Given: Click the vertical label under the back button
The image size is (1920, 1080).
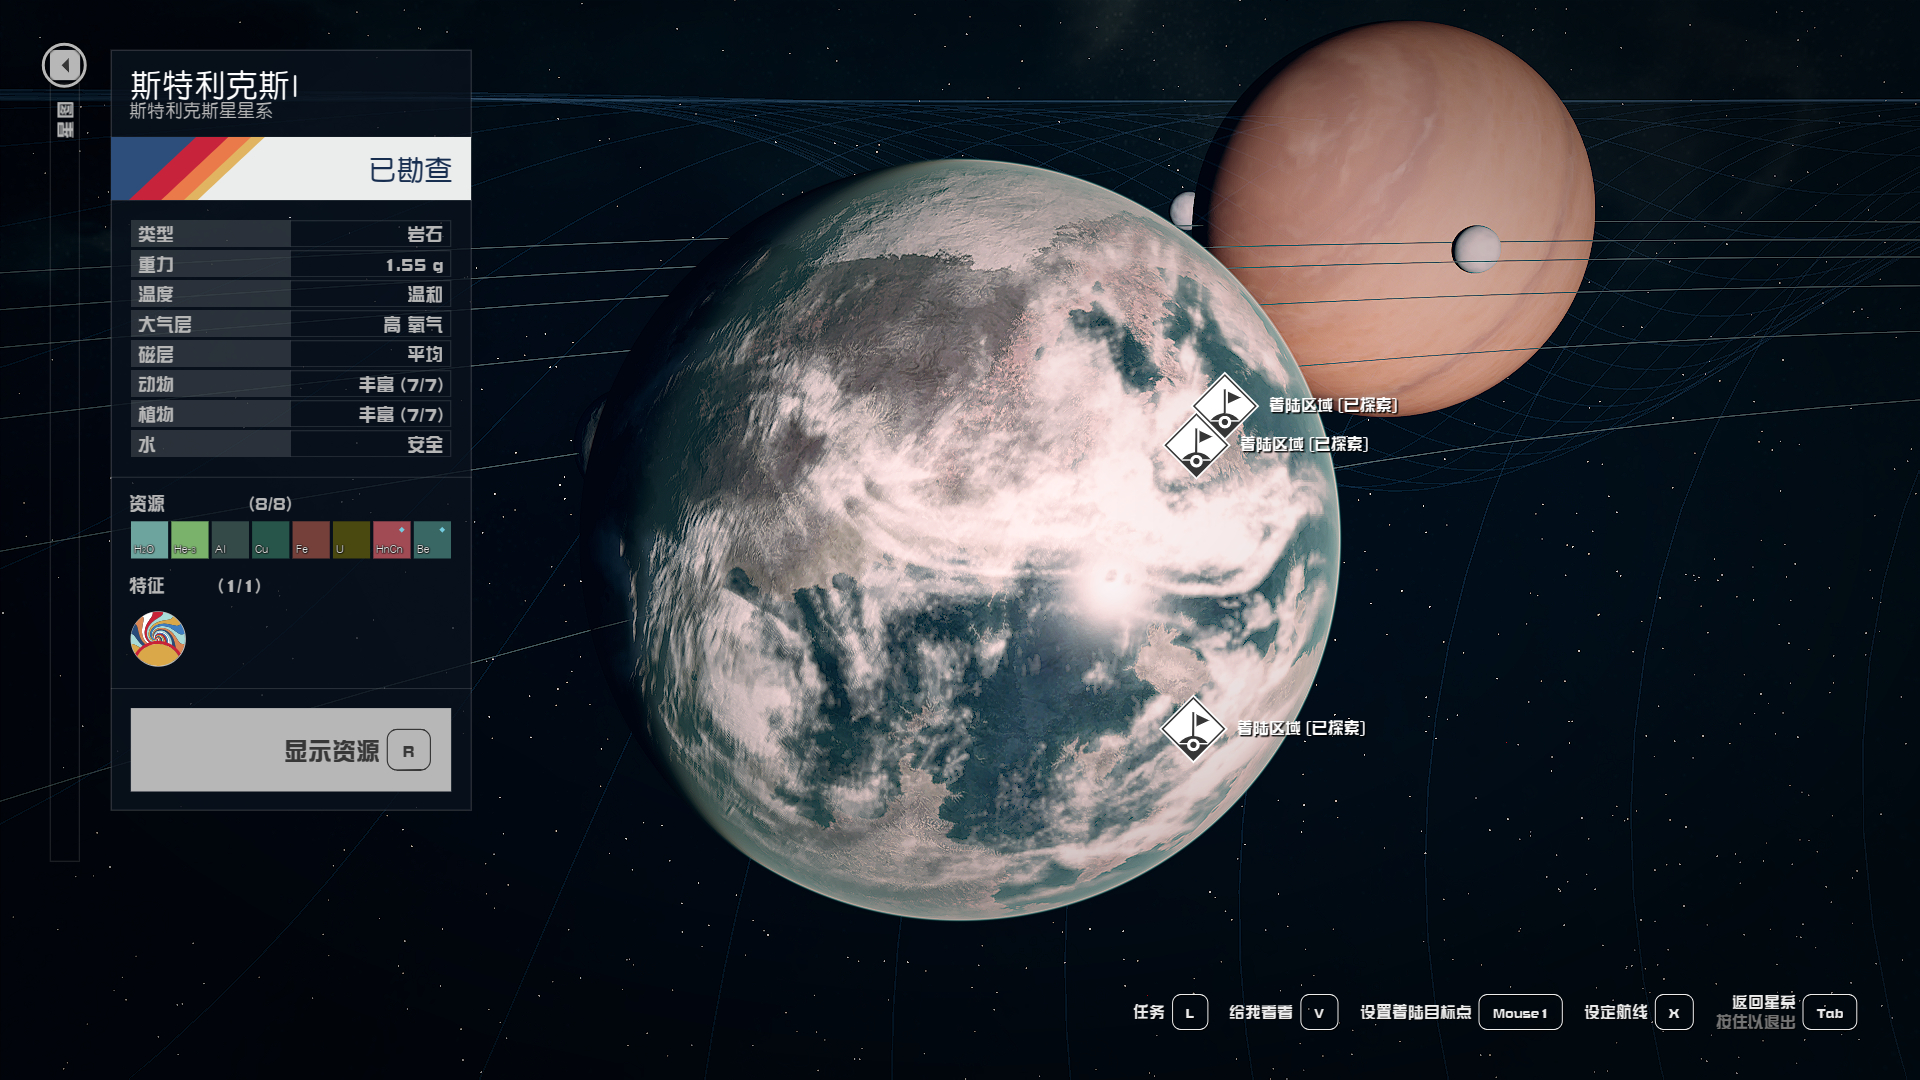Looking at the screenshot, I should click(x=65, y=119).
